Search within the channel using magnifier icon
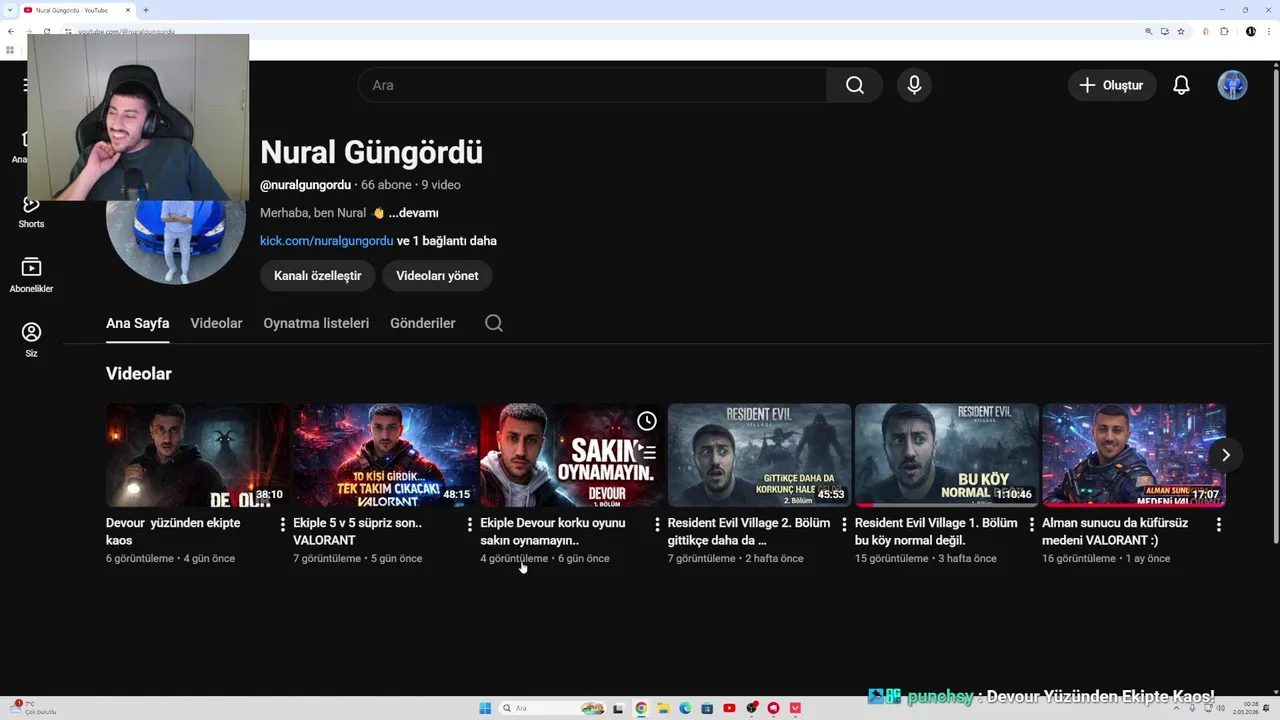The width and height of the screenshot is (1280, 720). point(494,323)
